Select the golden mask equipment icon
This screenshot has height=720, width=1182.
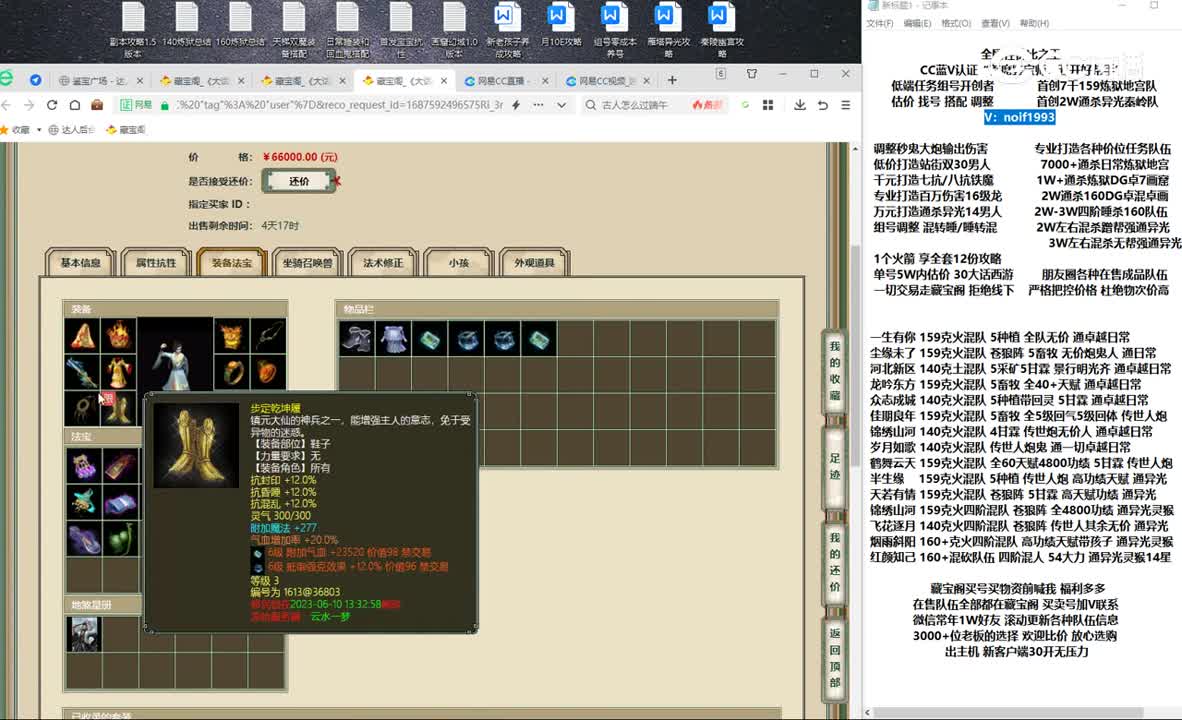tap(232, 335)
